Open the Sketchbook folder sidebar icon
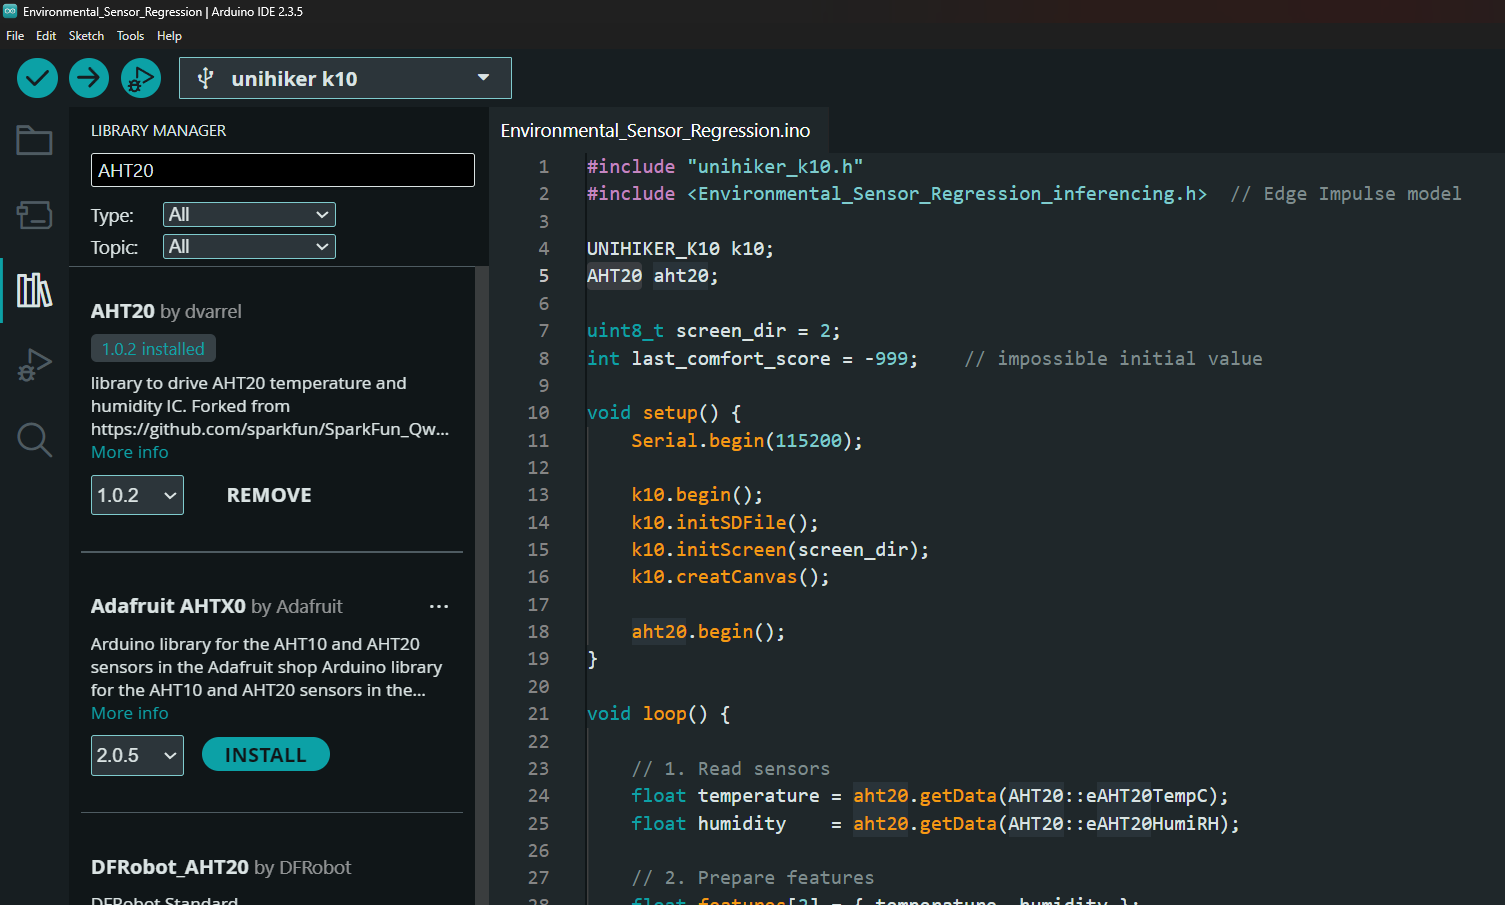Viewport: 1505px width, 905px height. click(x=34, y=140)
